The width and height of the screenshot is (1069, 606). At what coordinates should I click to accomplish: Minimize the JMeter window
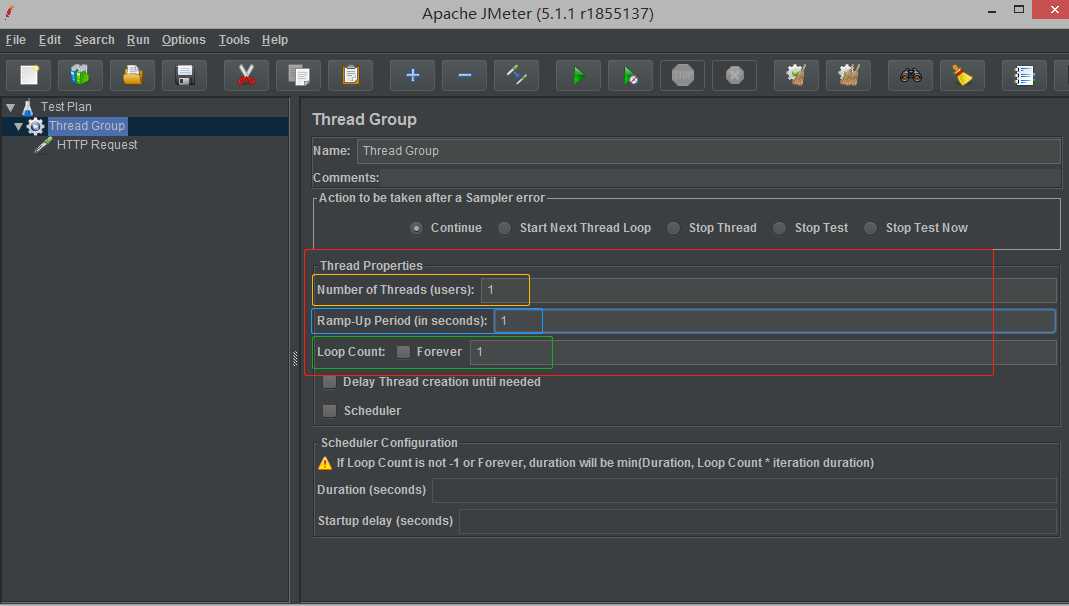992,12
